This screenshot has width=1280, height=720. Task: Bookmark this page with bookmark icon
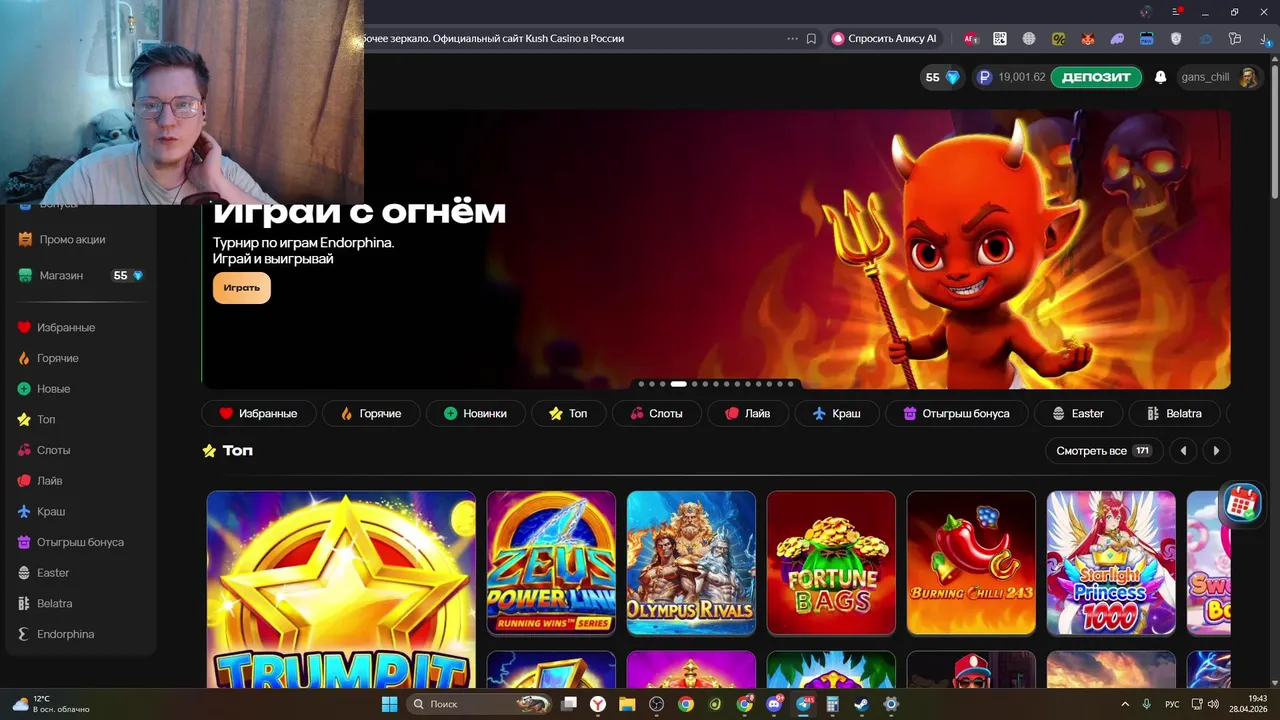811,39
